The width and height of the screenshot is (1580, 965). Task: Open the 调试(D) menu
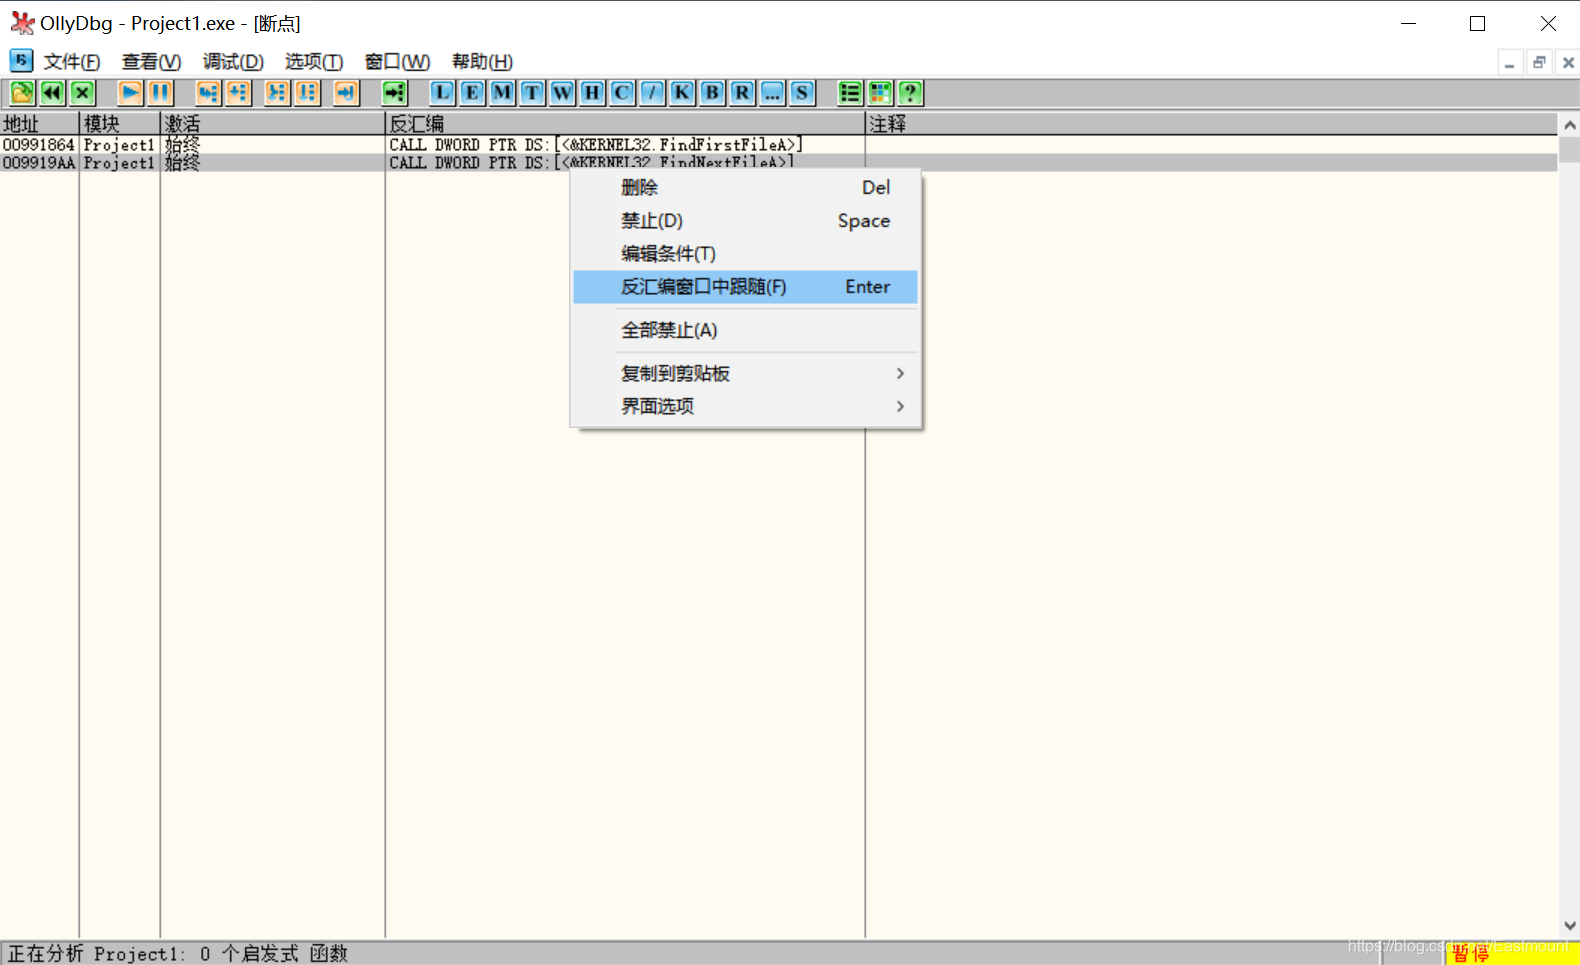[x=233, y=62]
